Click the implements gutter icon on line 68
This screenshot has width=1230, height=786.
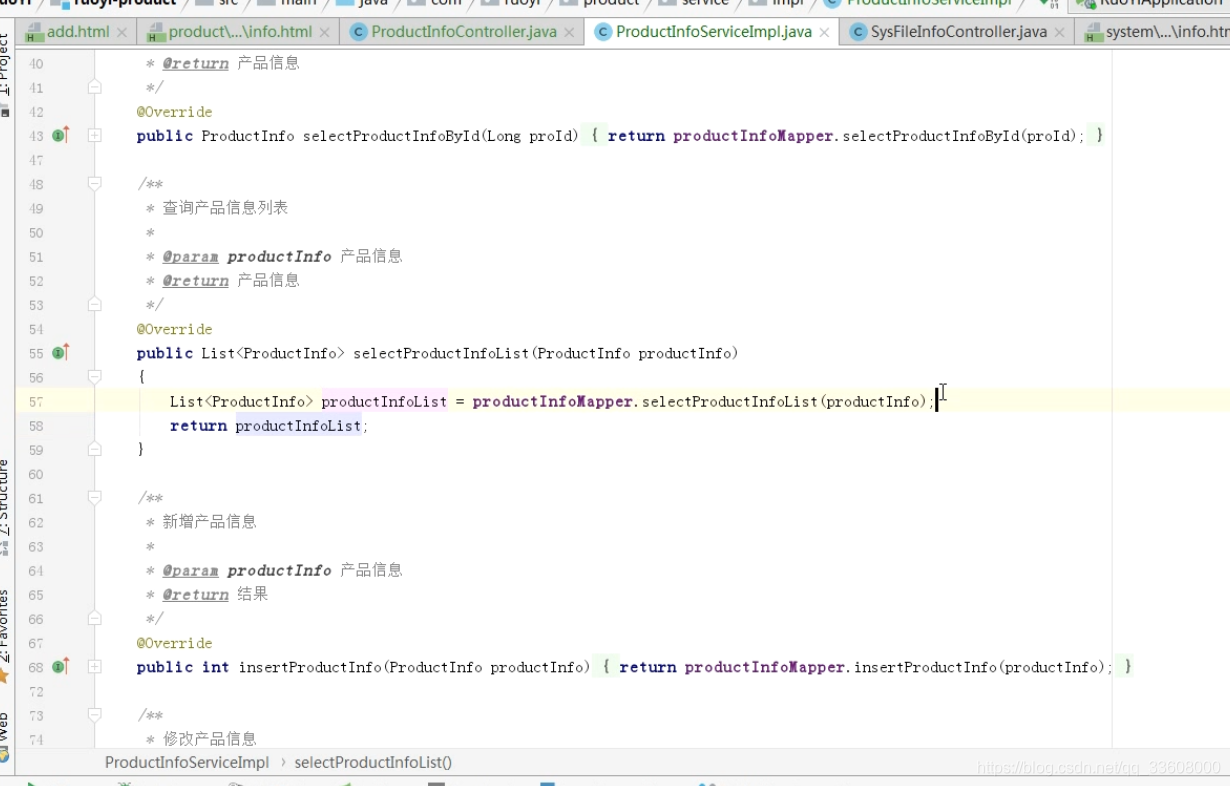60,666
